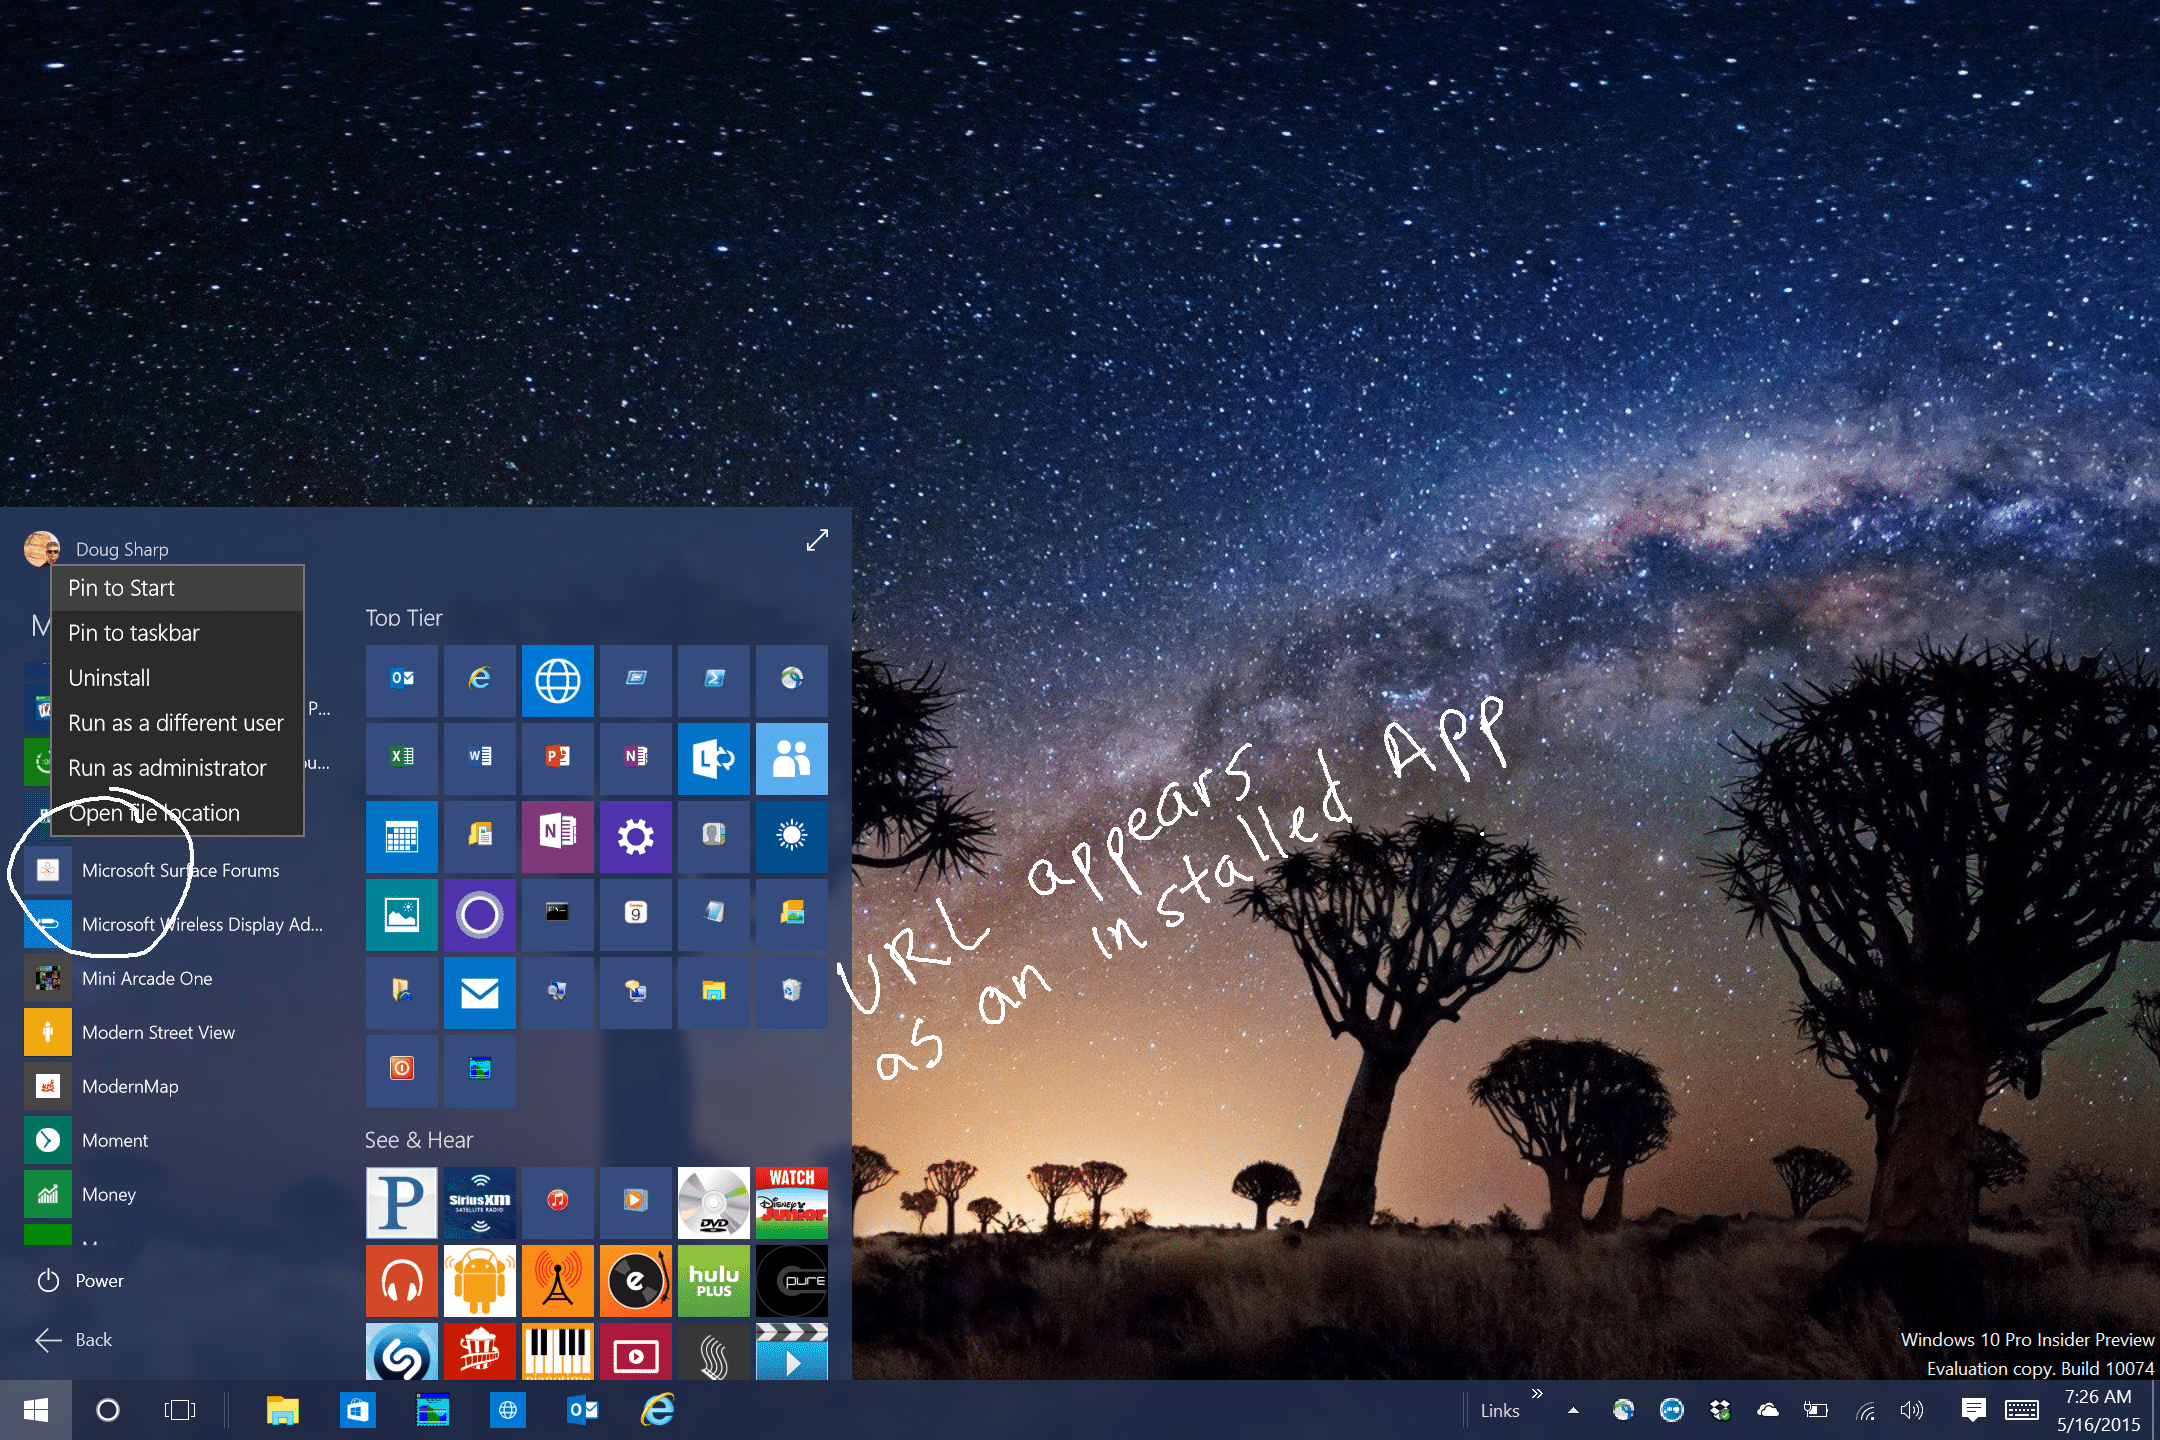
Task: Open the People tile
Action: coord(791,758)
